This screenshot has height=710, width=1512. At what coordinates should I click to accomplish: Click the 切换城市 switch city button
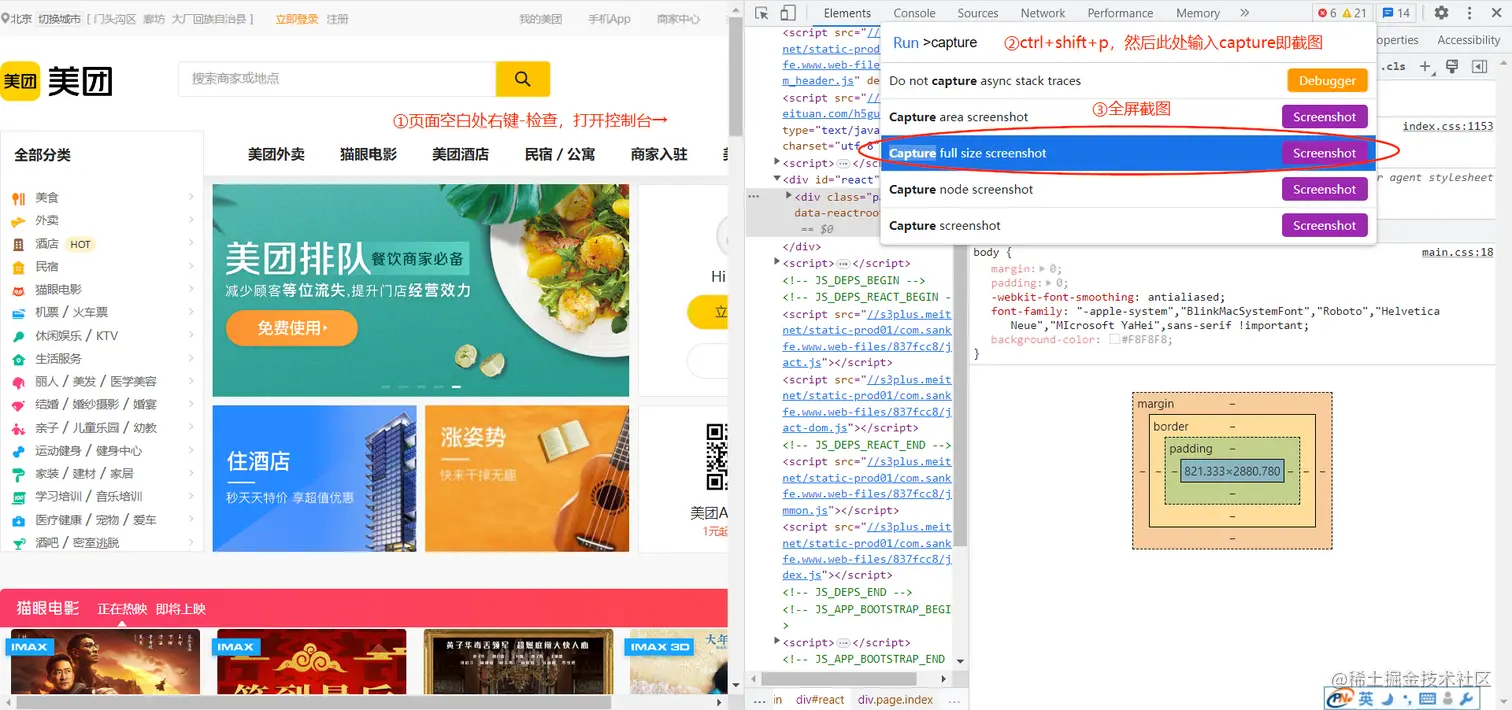[59, 19]
